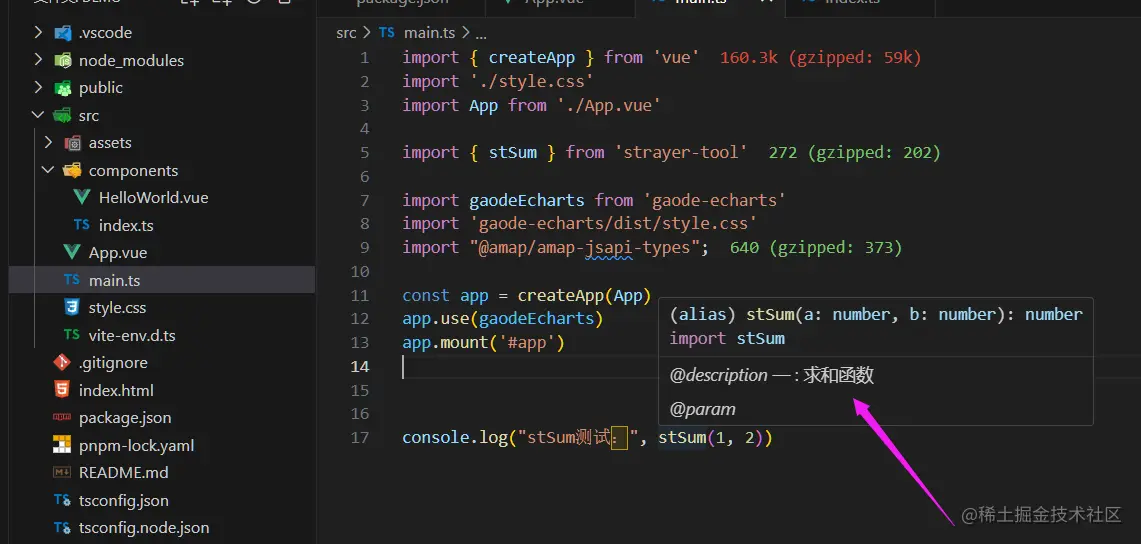Expand the .vscode folder chevron
Screen dimensions: 1141x544
(x=38, y=33)
